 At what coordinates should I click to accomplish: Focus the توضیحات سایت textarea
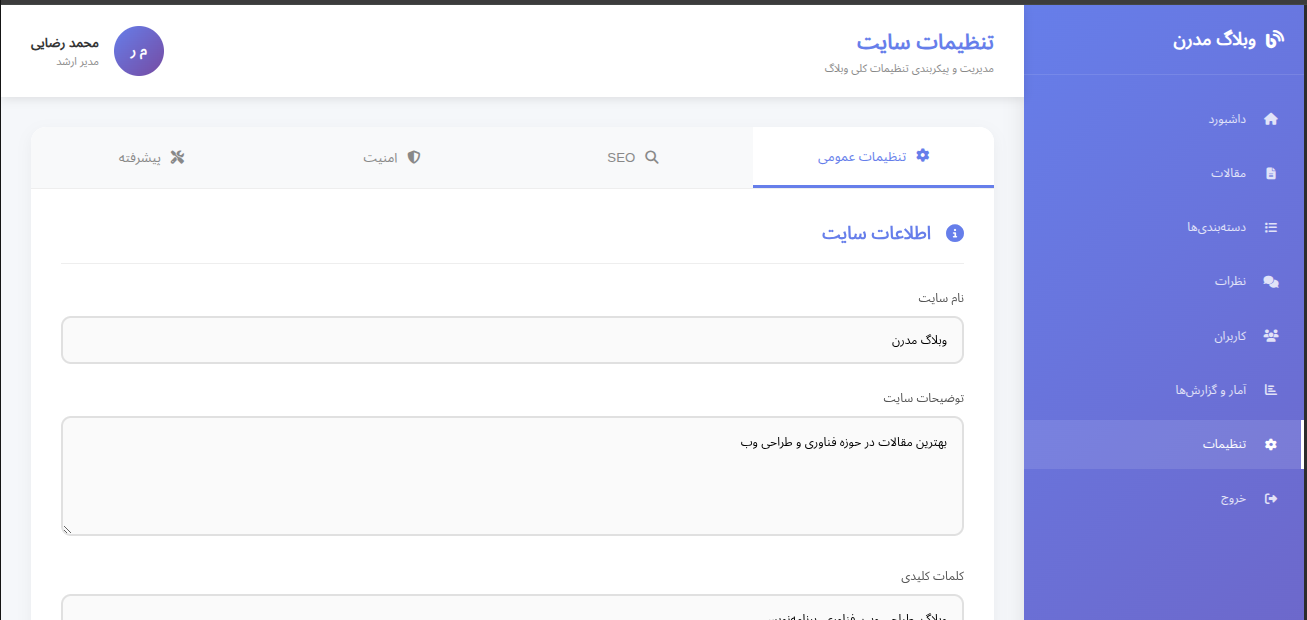512,476
